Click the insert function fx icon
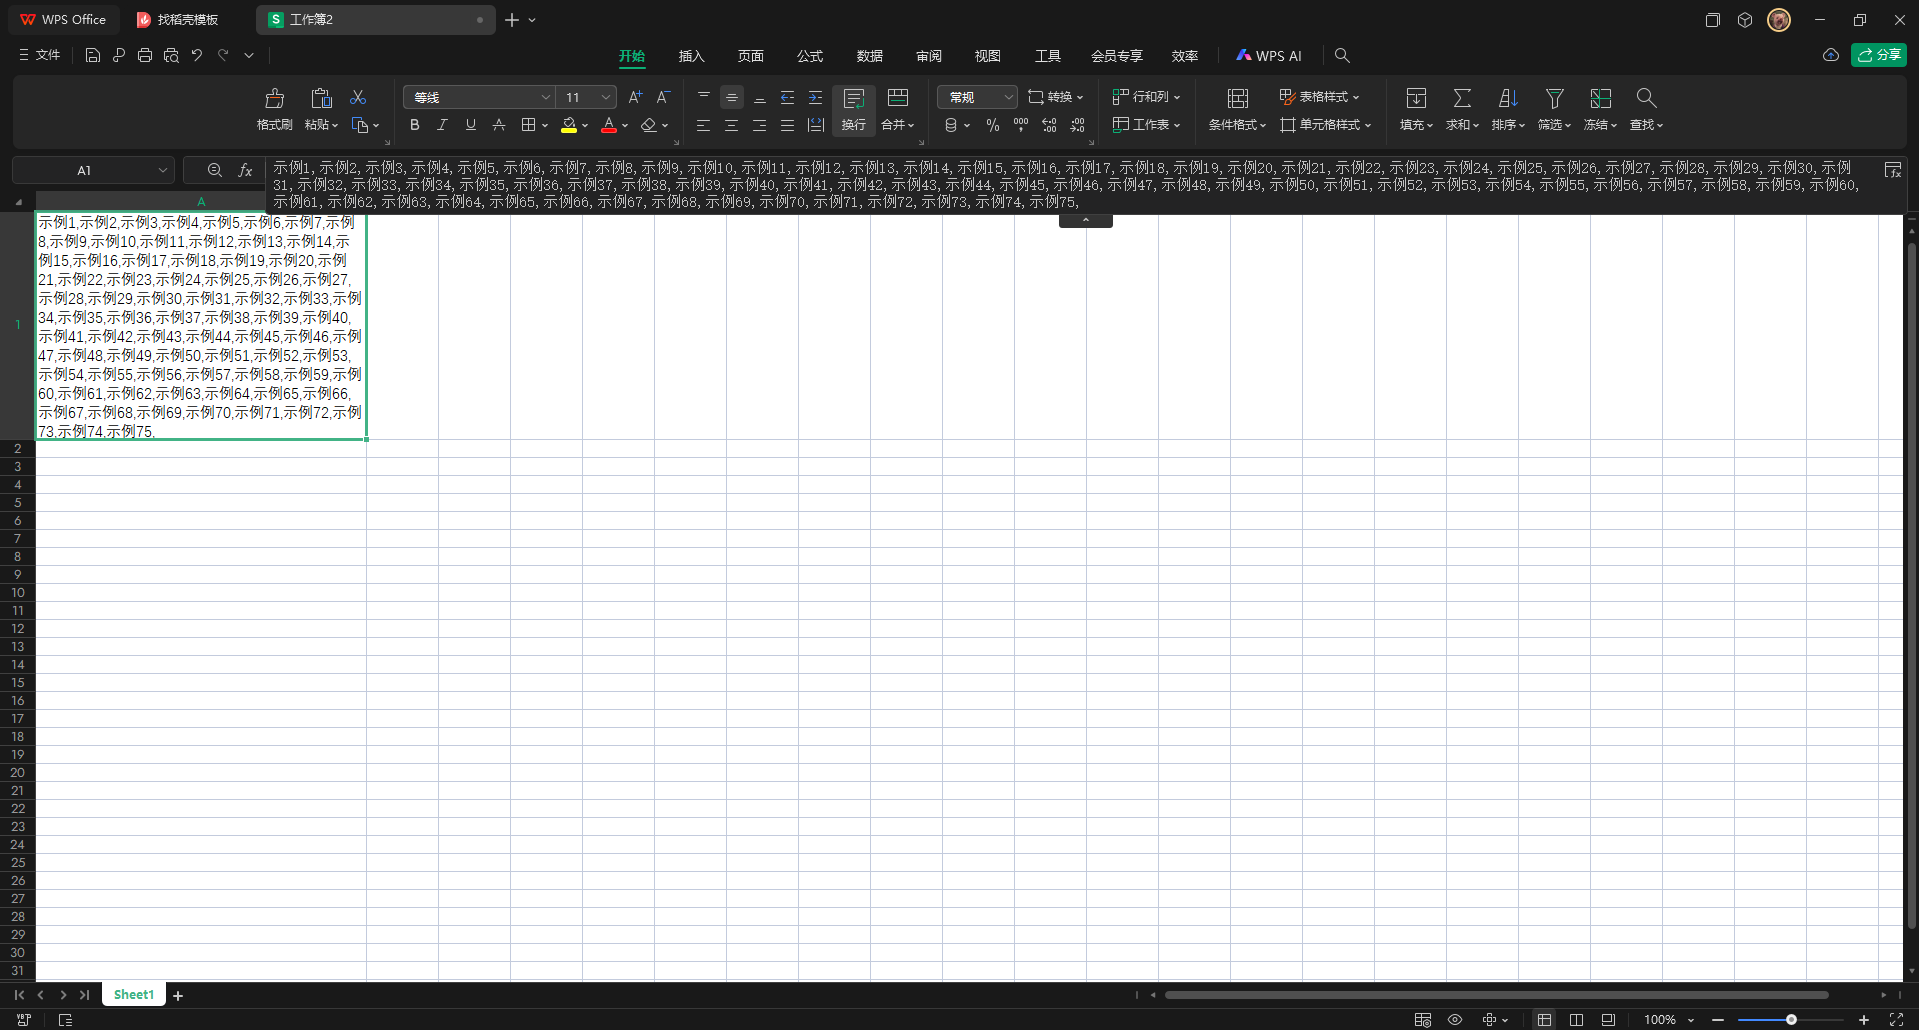1919x1030 pixels. pyautogui.click(x=245, y=171)
